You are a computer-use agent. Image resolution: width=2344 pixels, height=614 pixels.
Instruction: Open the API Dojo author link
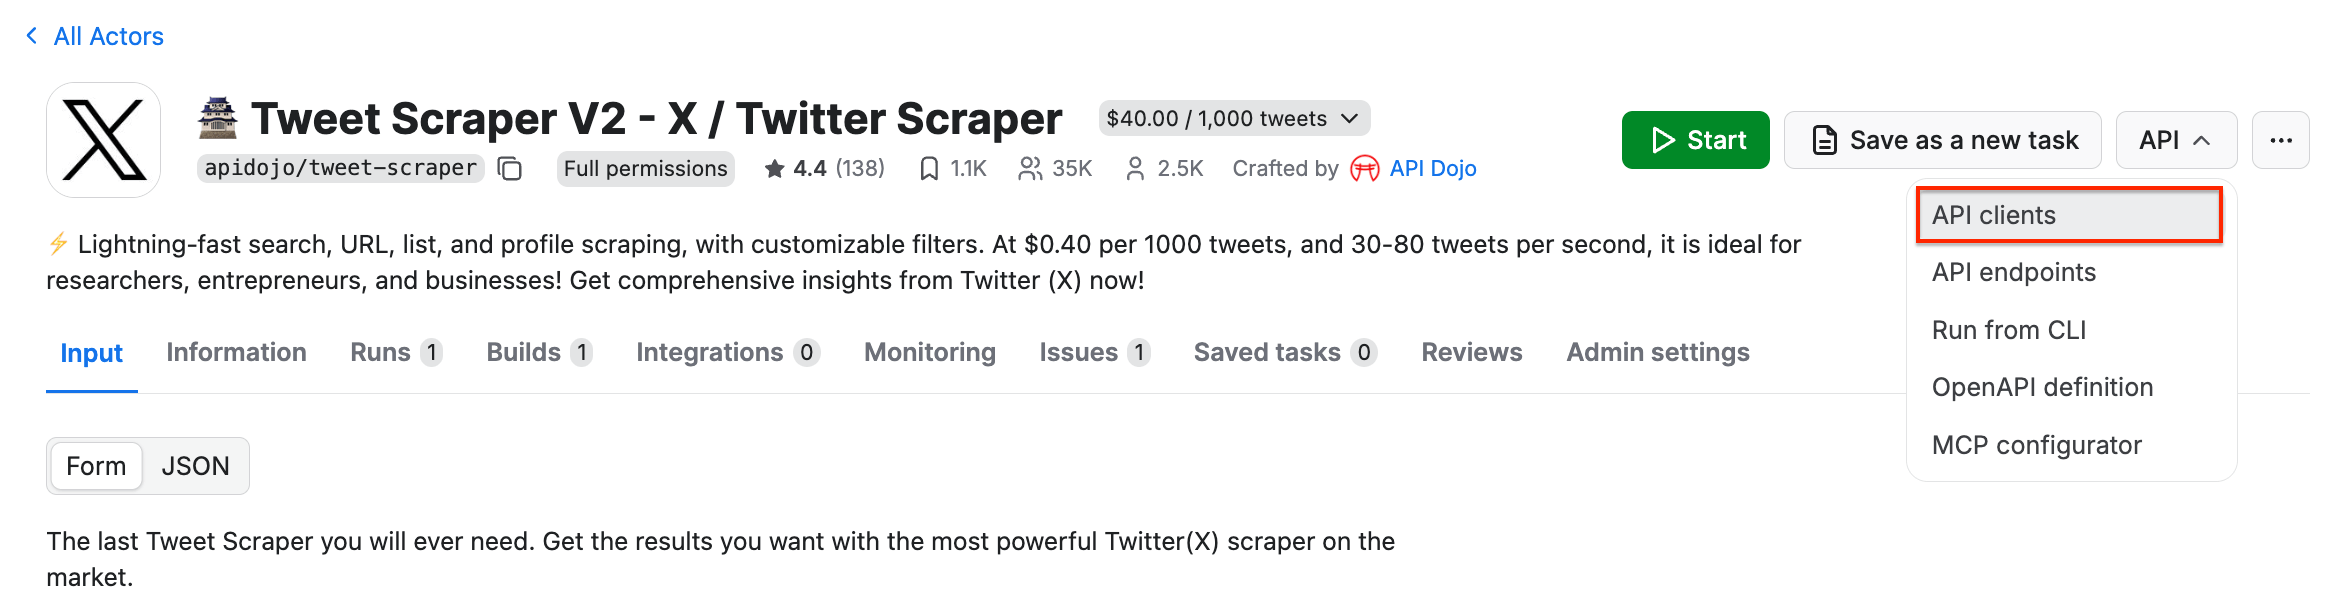click(1432, 169)
